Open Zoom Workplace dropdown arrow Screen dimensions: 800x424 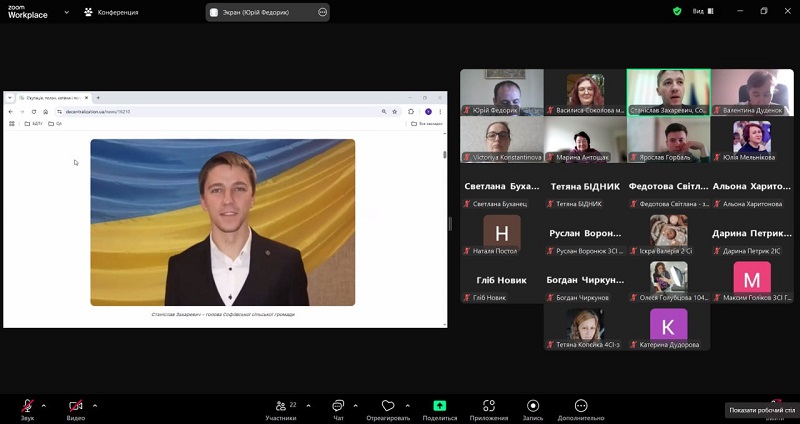click(66, 12)
